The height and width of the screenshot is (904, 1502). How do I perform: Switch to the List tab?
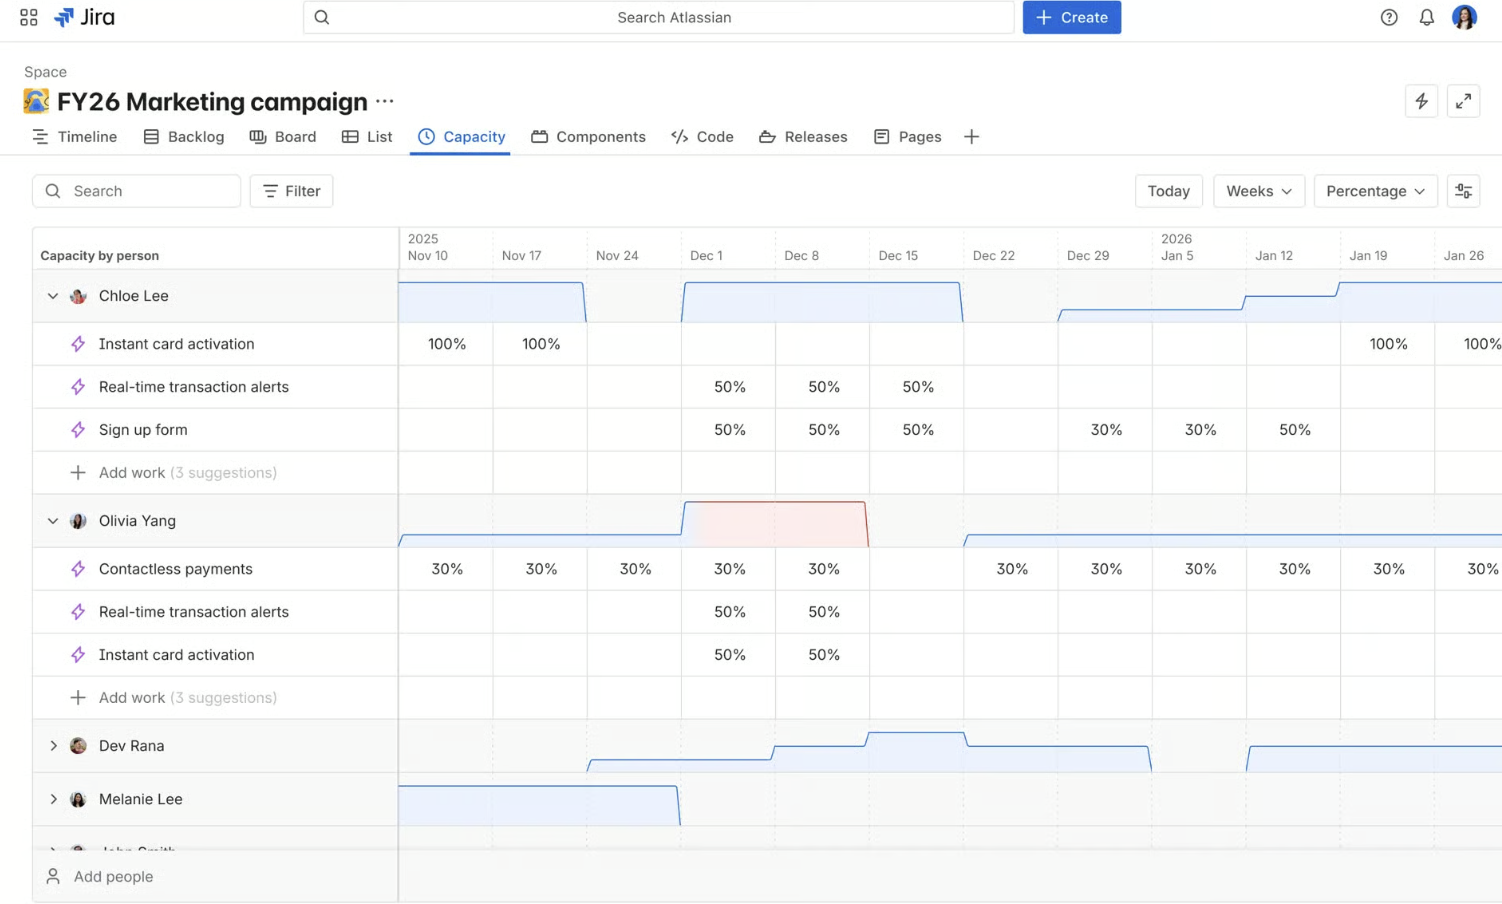367,137
